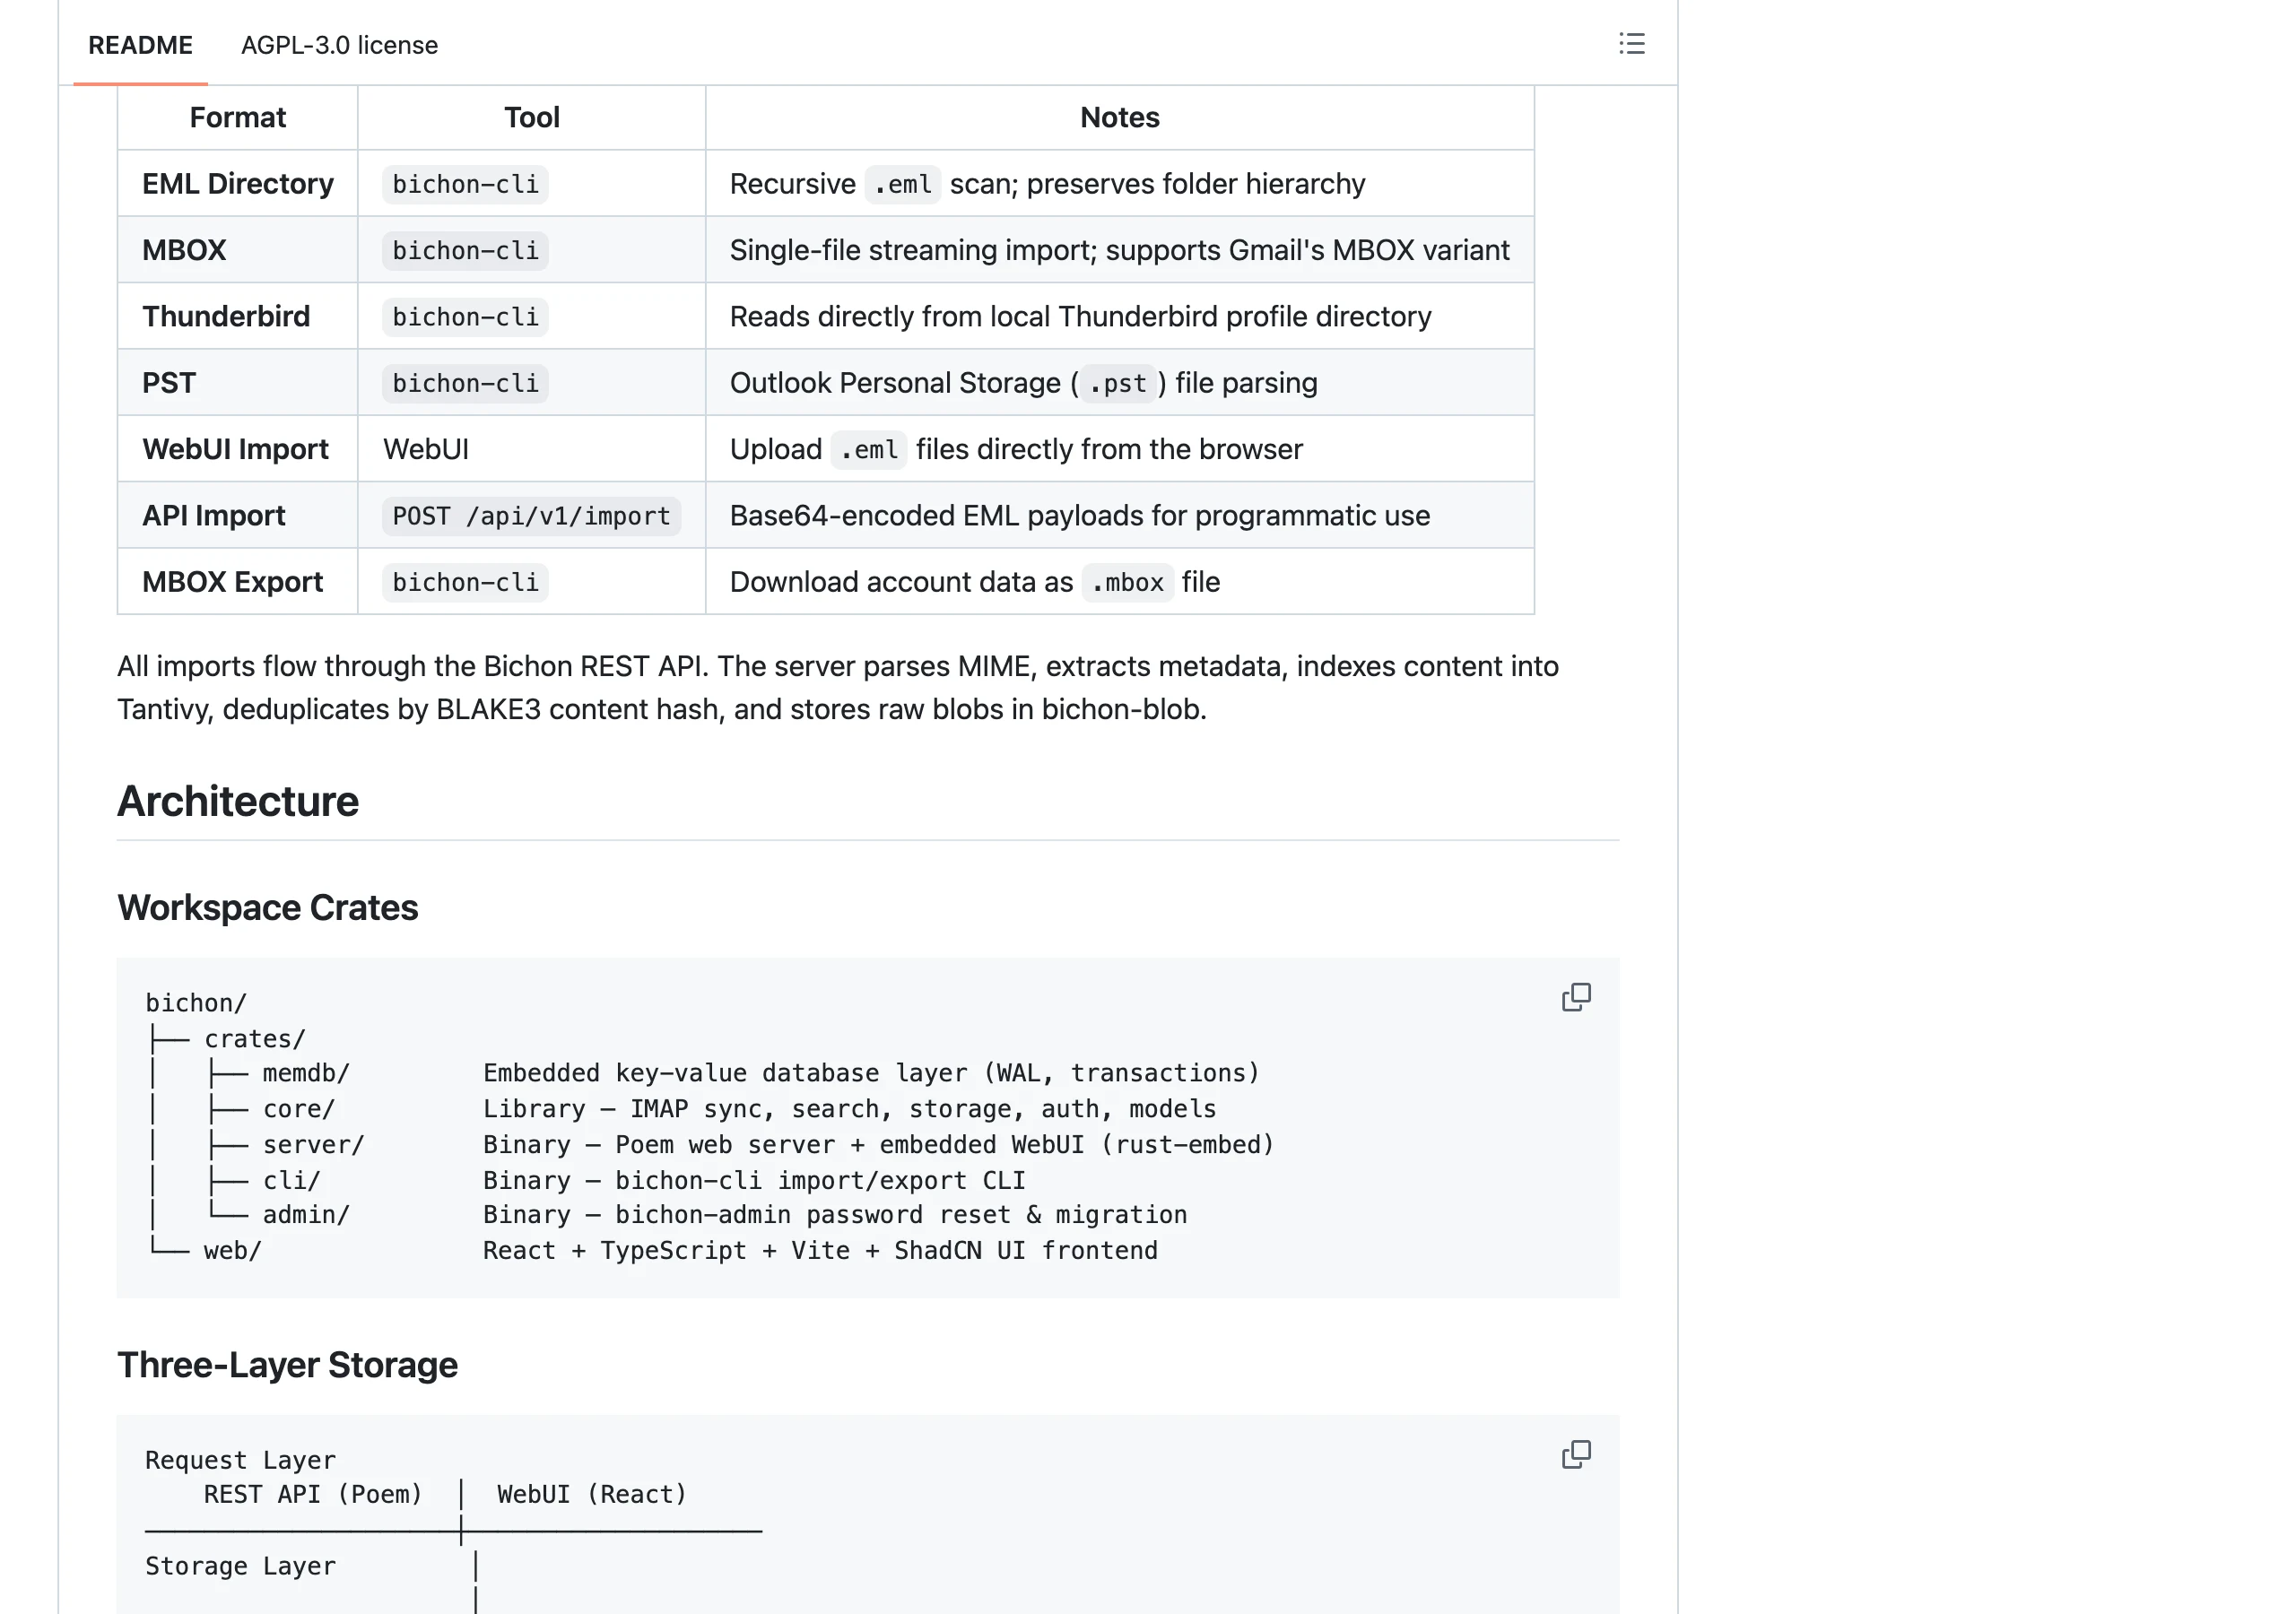Screen dimensions: 2296x1614
Task: Click bichon-cli in the EML Directory row
Action: coord(465,184)
